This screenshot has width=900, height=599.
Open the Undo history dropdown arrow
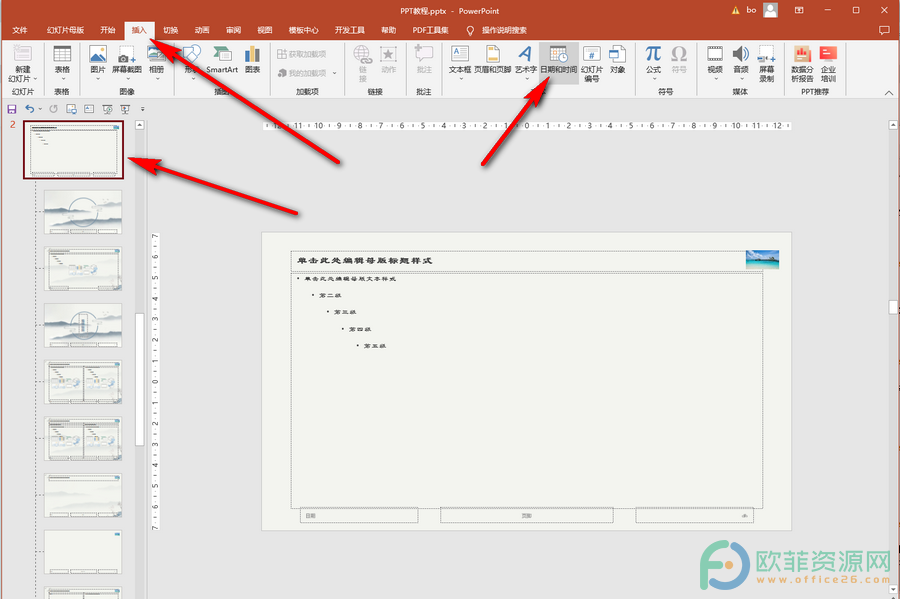[x=40, y=109]
